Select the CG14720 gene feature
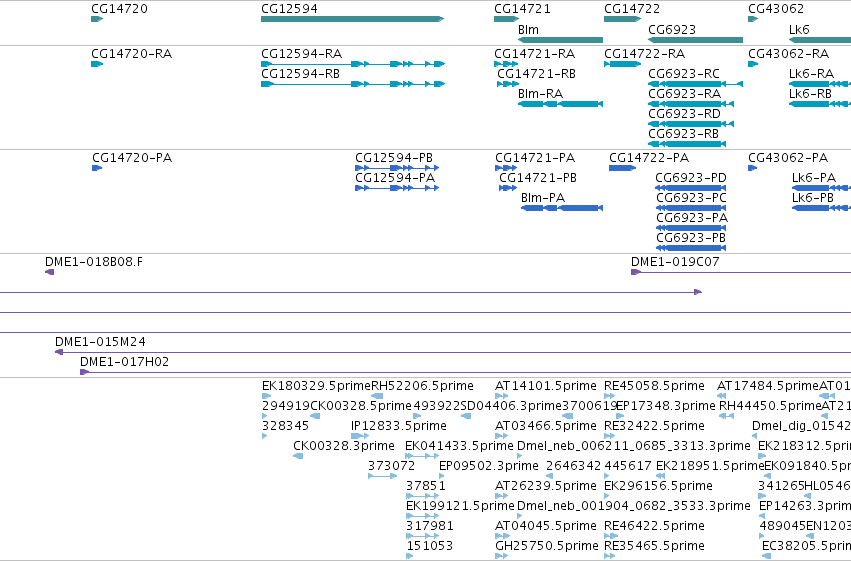This screenshot has width=851, height=561. [x=97, y=19]
